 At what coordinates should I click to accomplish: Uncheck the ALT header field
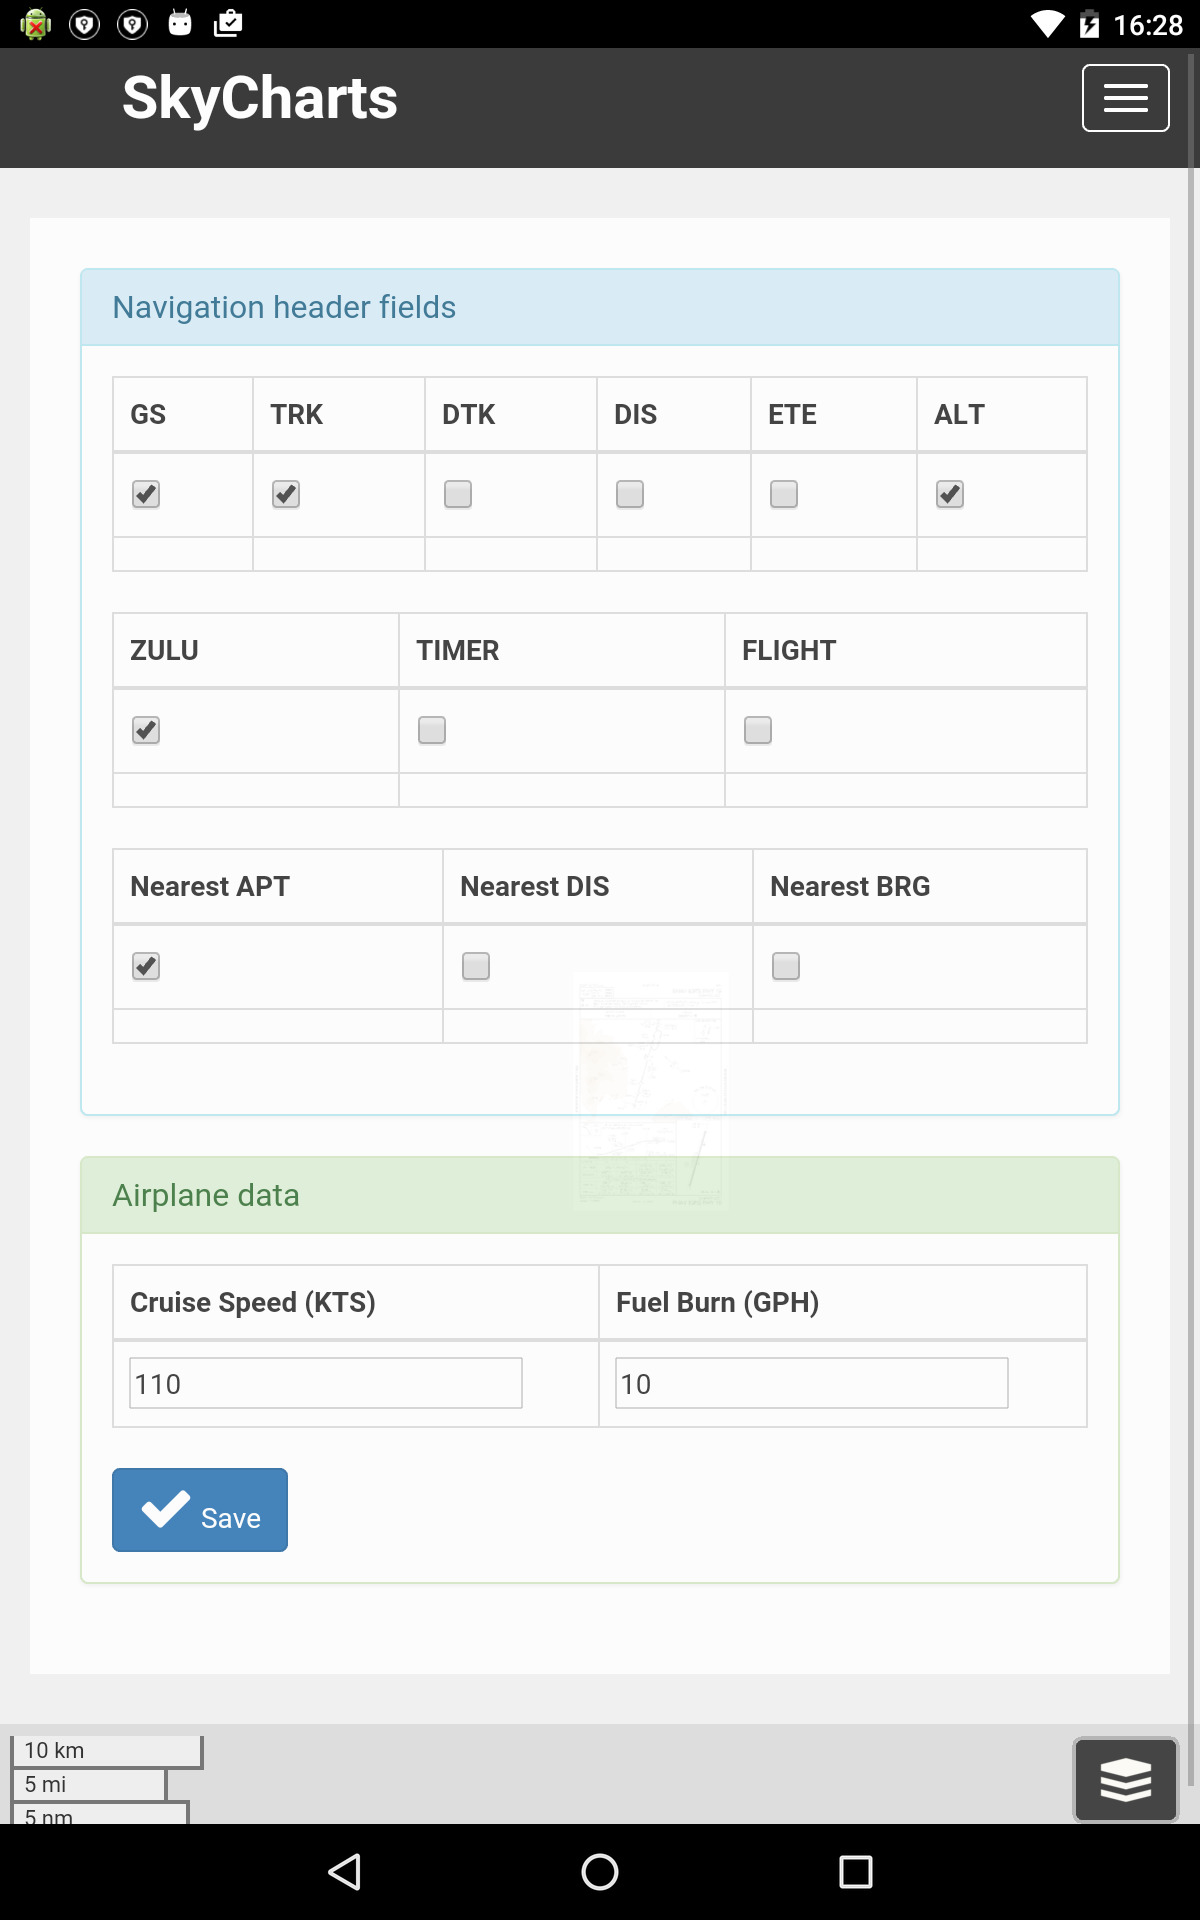[950, 494]
